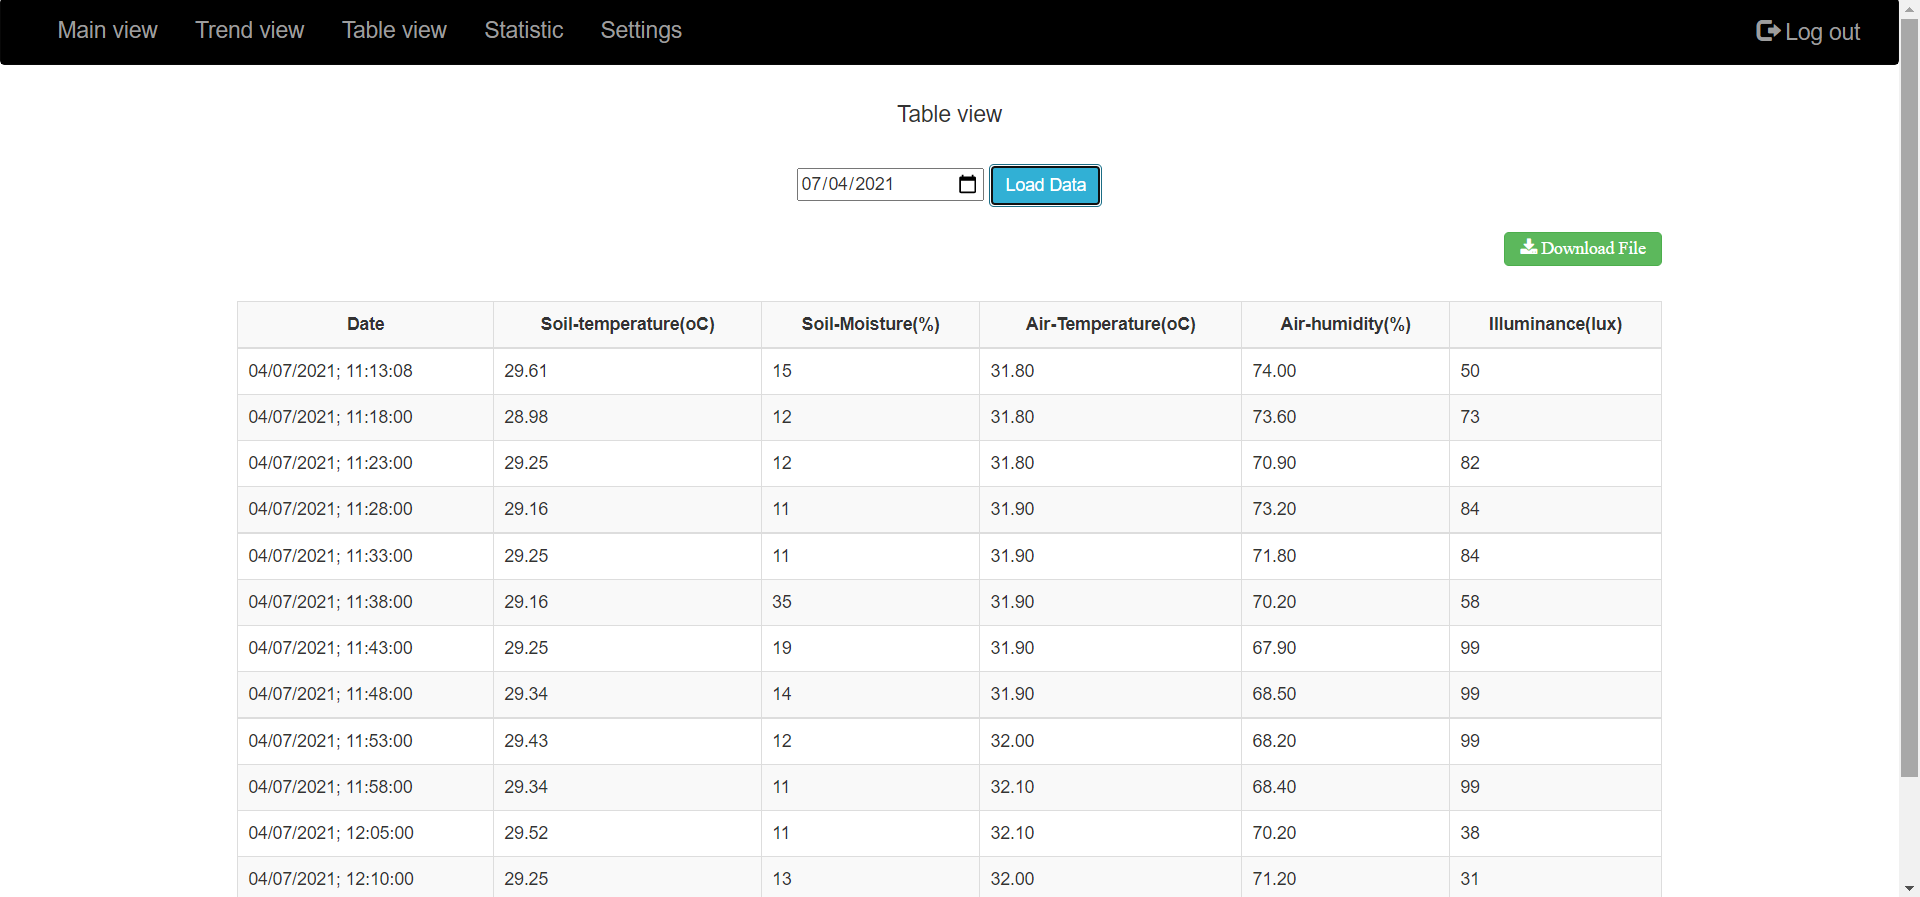Click soil temperature value 29.61
The image size is (1920, 897).
click(x=526, y=371)
